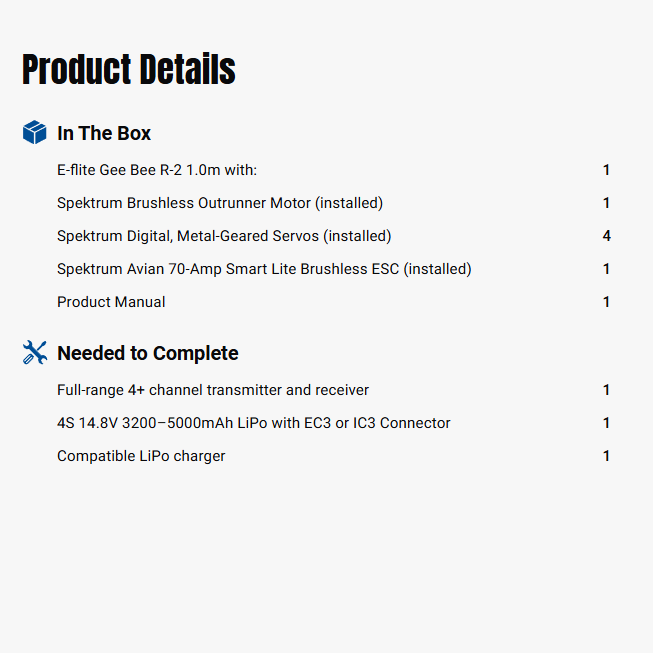This screenshot has width=653, height=653.
Task: Select the Needed to Complete heading
Action: (147, 353)
